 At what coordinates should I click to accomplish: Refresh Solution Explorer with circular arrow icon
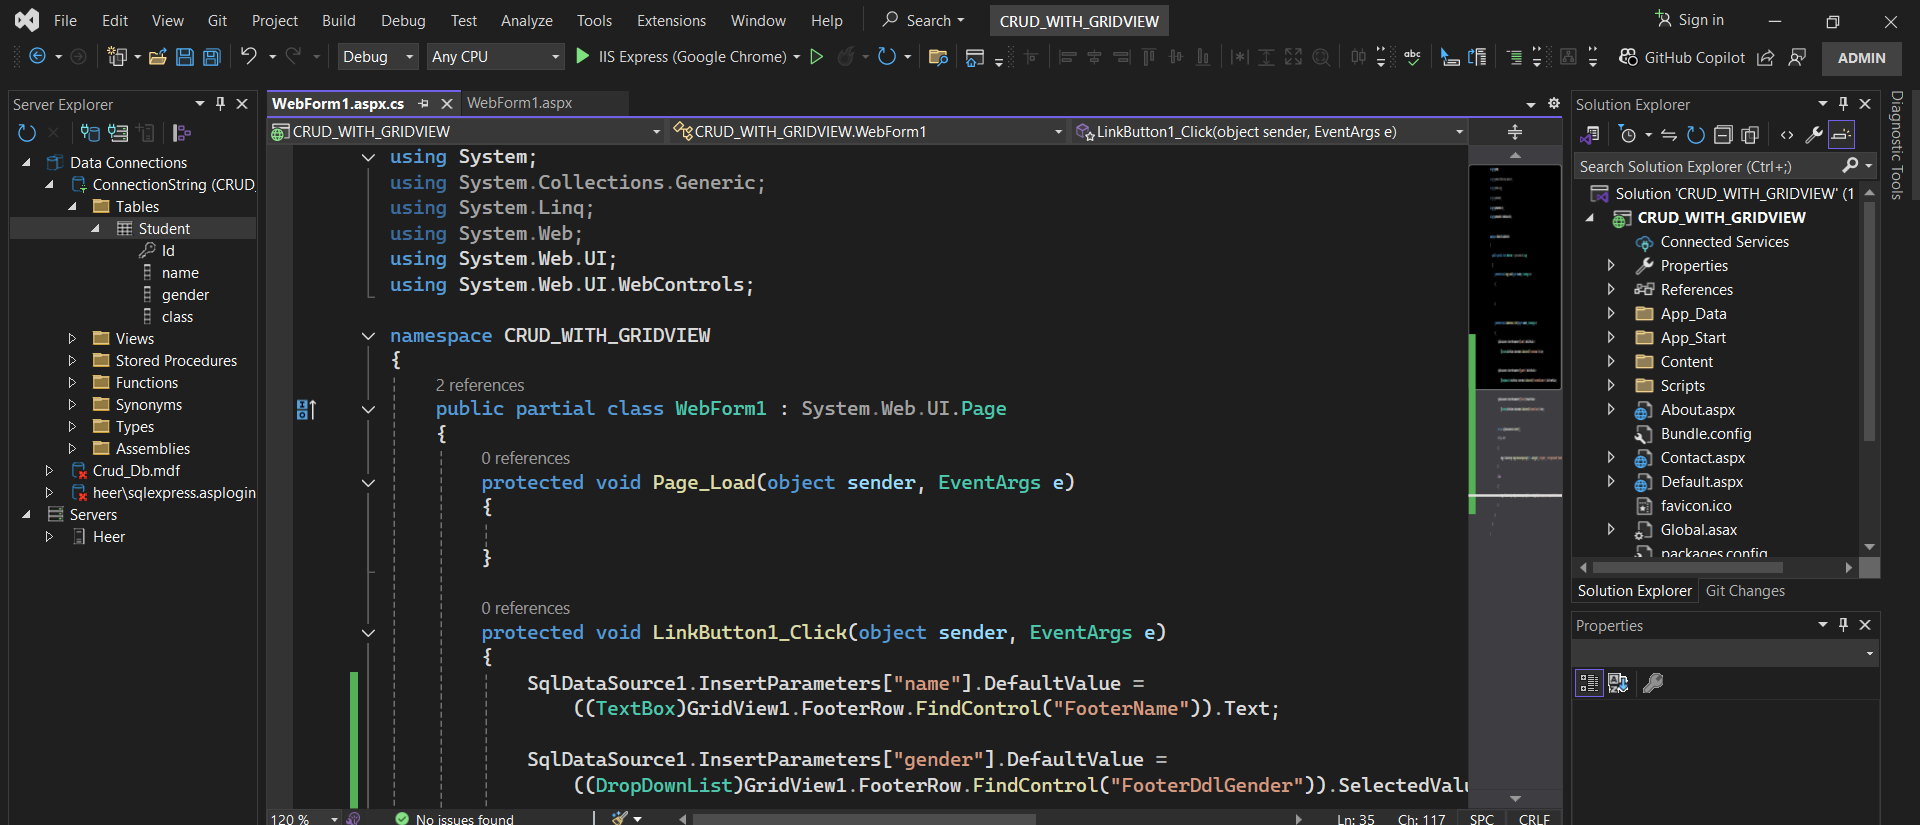click(x=1696, y=135)
